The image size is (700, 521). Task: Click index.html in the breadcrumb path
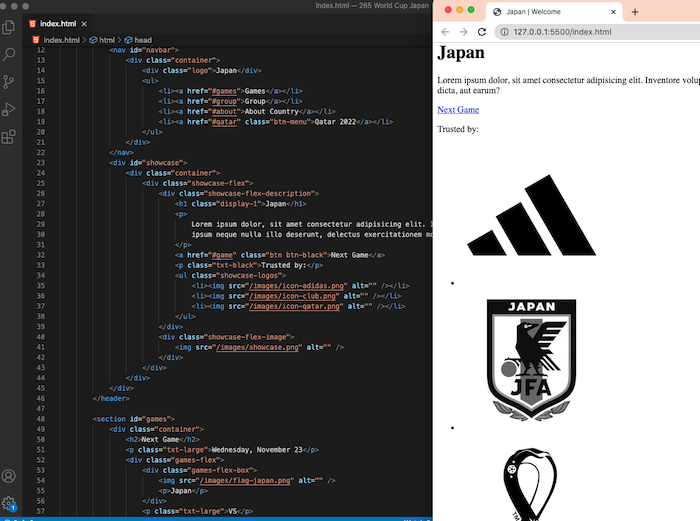click(x=61, y=40)
